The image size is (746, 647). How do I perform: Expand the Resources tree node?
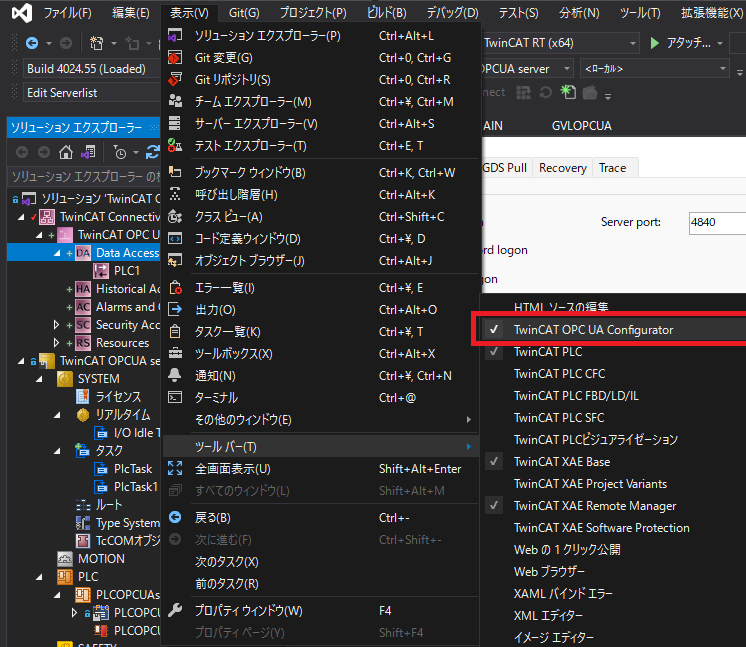(x=57, y=343)
